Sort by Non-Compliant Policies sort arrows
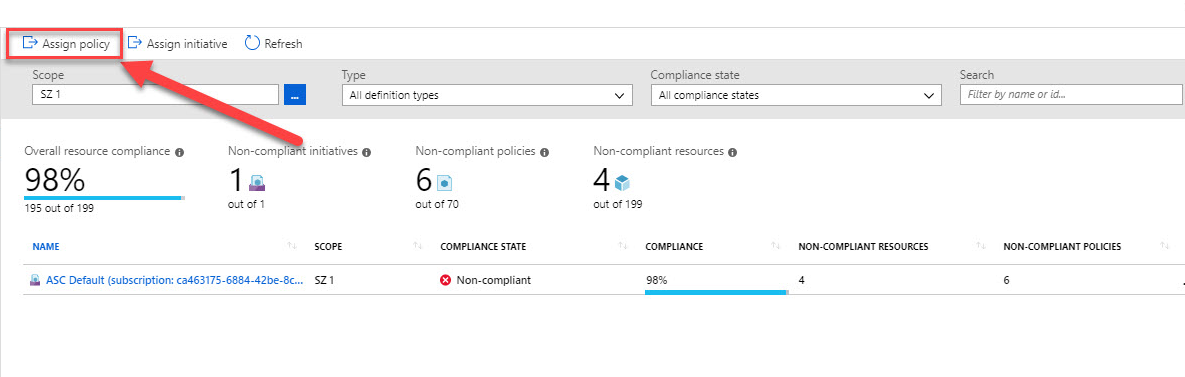 pos(1164,246)
